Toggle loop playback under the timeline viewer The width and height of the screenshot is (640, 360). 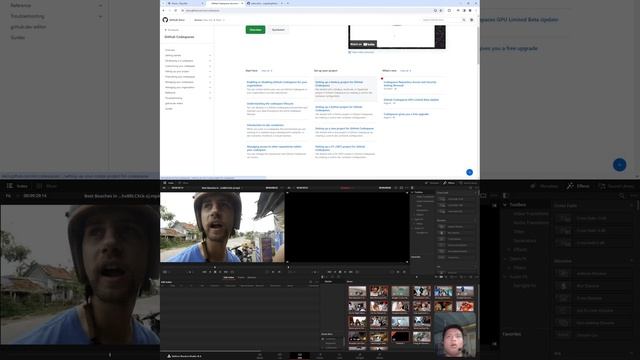pyautogui.click(x=357, y=272)
